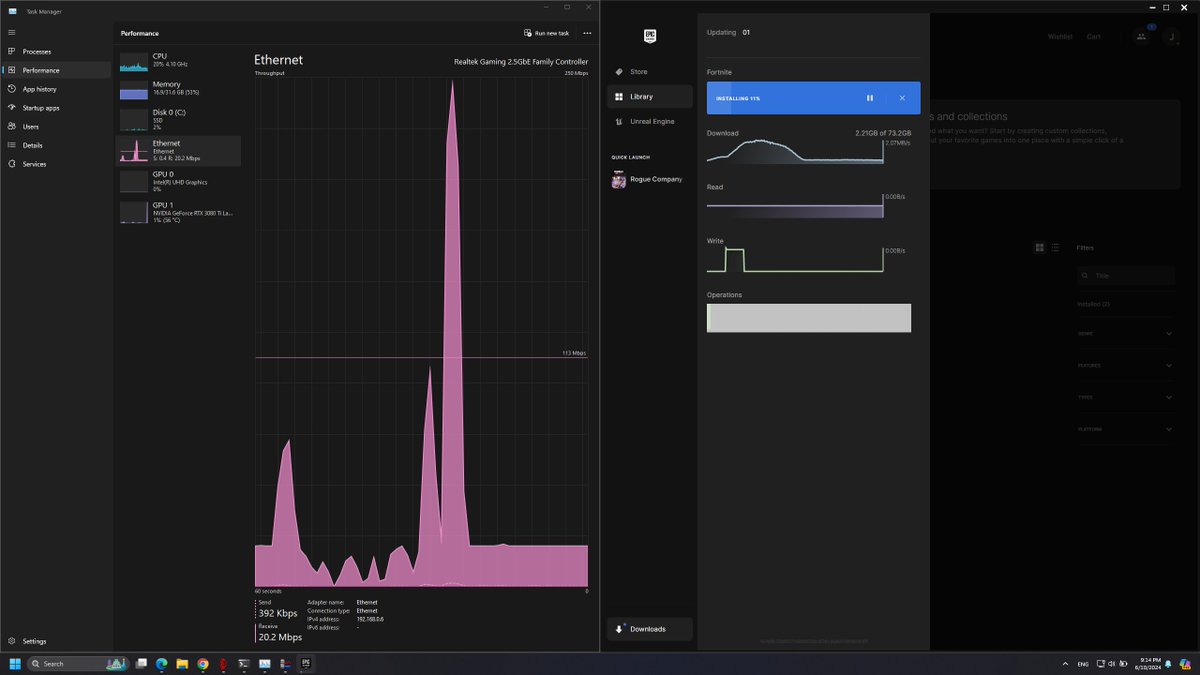Open File Explorer from taskbar

coord(182,663)
